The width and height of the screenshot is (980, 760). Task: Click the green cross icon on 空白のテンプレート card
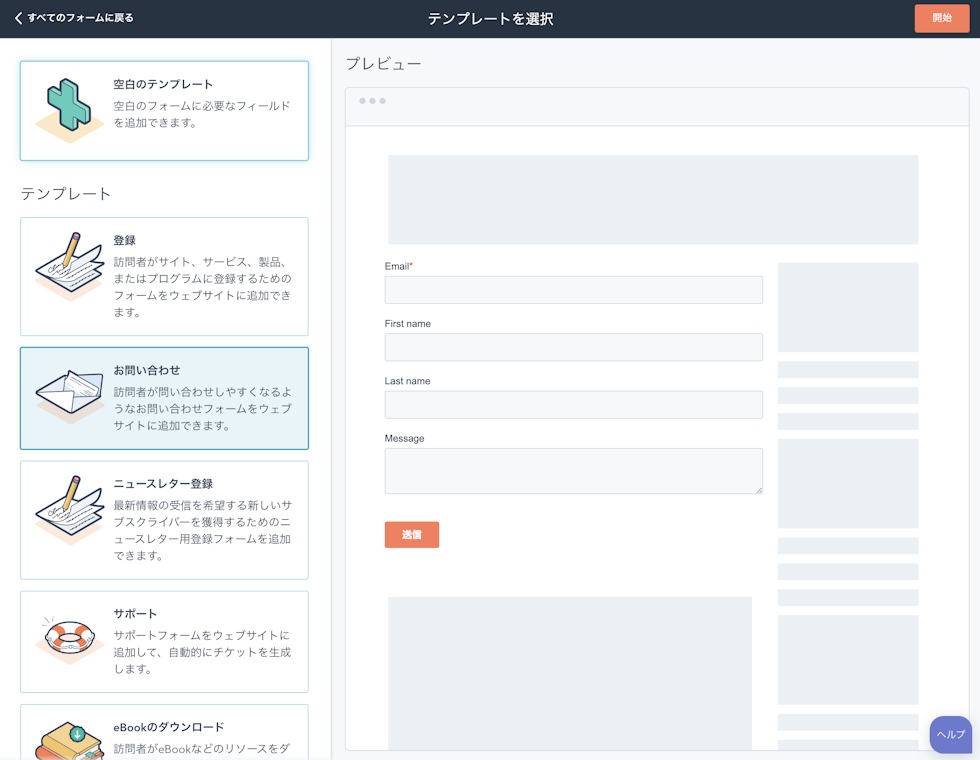click(69, 105)
